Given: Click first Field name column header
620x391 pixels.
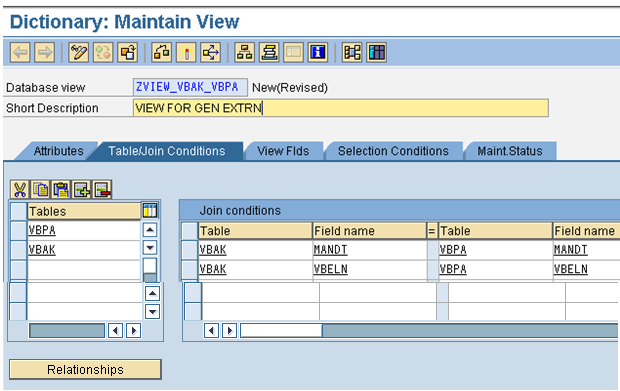Looking at the screenshot, I should click(369, 230).
